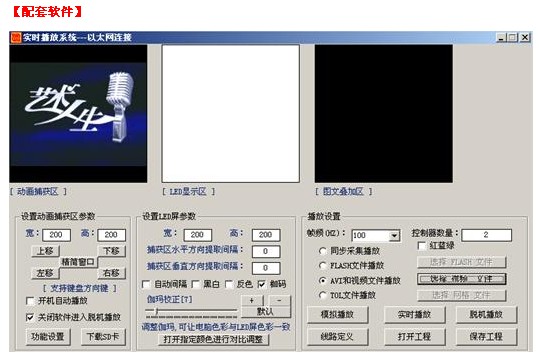Click the 右移 move-right button

(111, 273)
